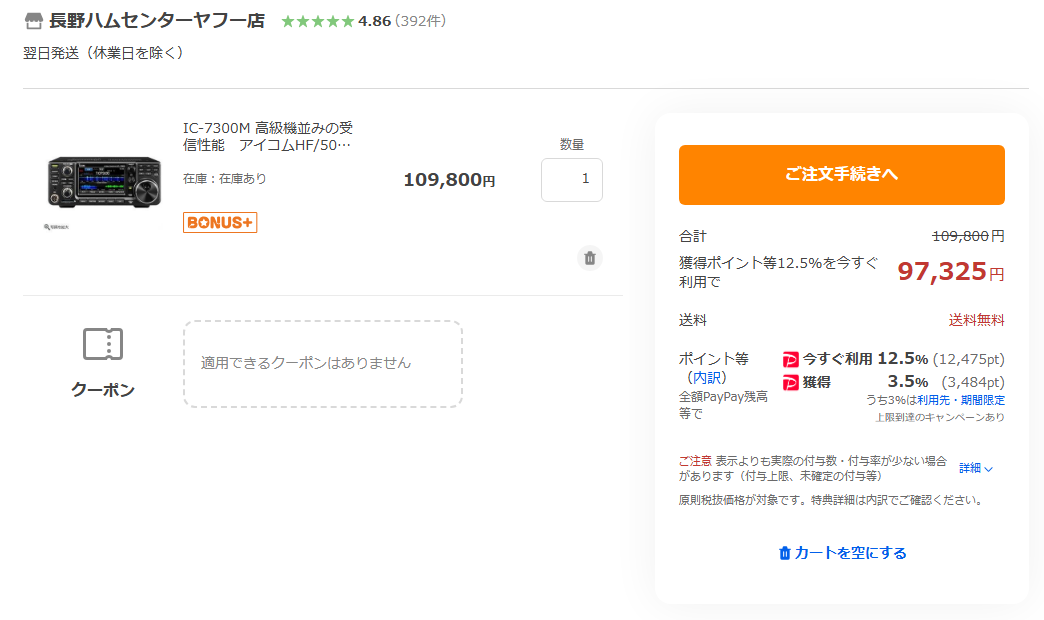The image size is (1044, 620).
Task: Click the 12.5% (12,475pt) points value
Action: click(x=941, y=359)
